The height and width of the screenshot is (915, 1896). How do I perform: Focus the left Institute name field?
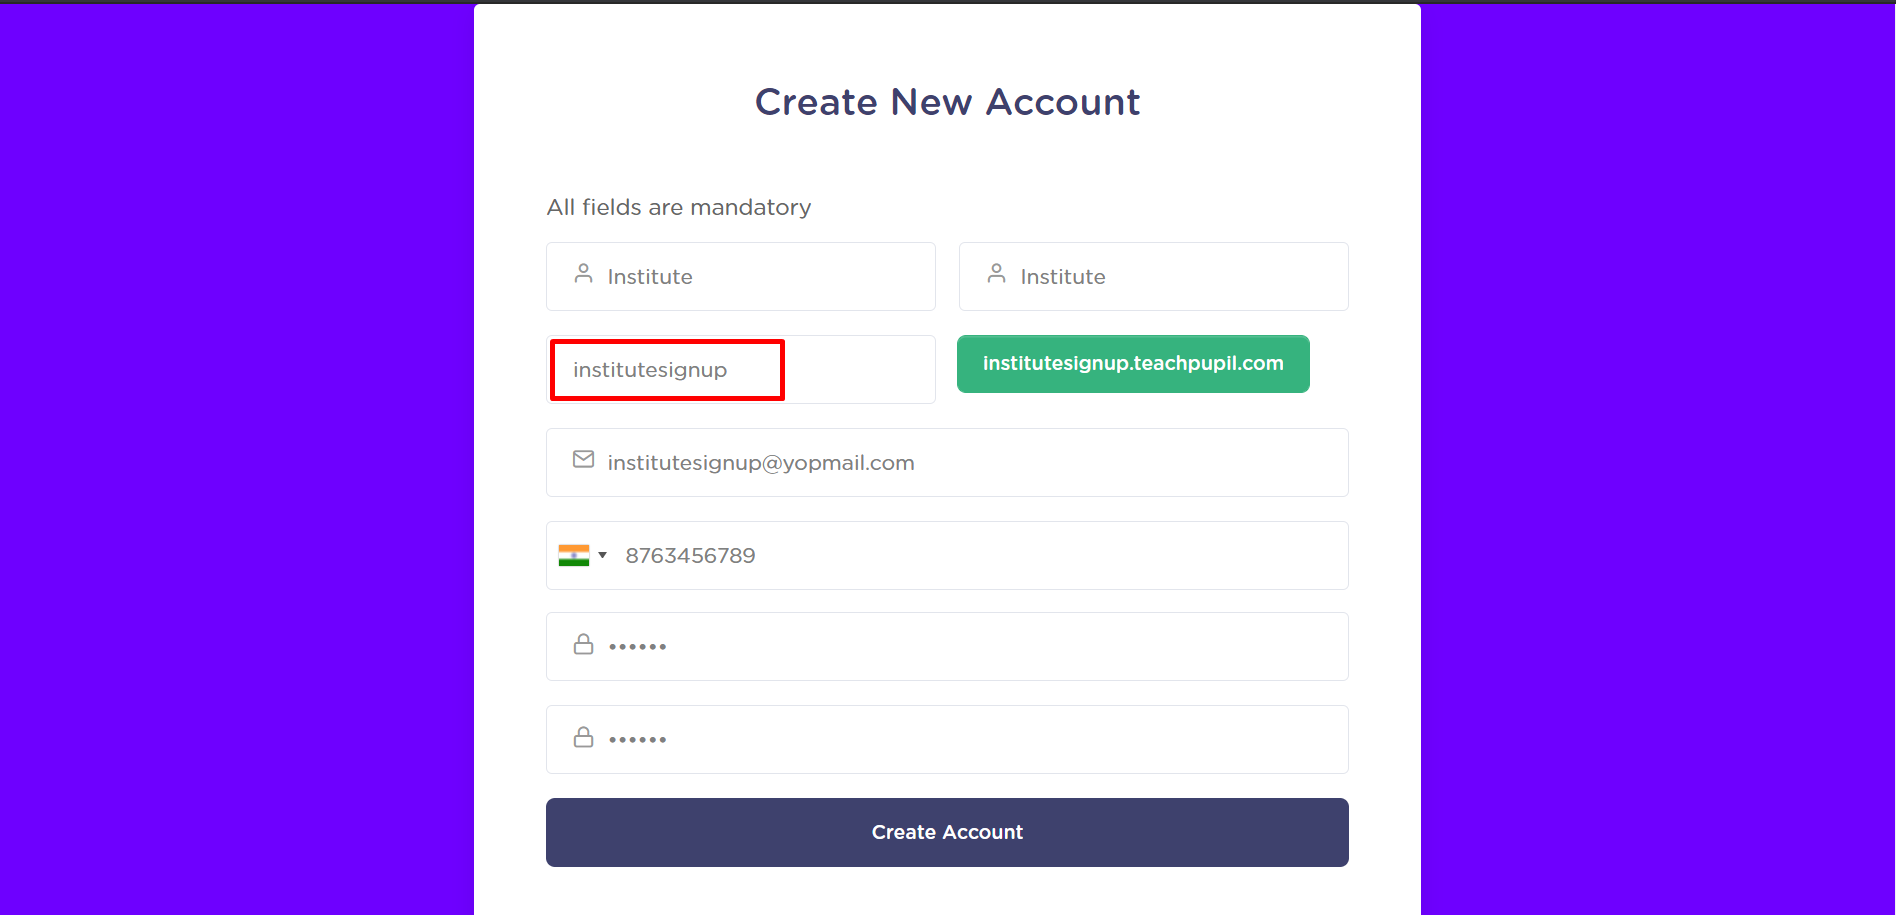click(760, 277)
